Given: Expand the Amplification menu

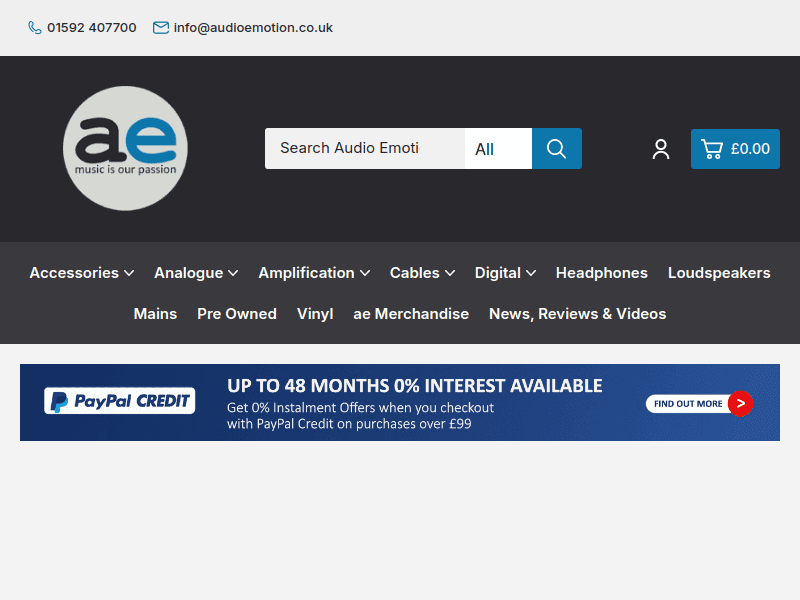Looking at the screenshot, I should (x=314, y=273).
